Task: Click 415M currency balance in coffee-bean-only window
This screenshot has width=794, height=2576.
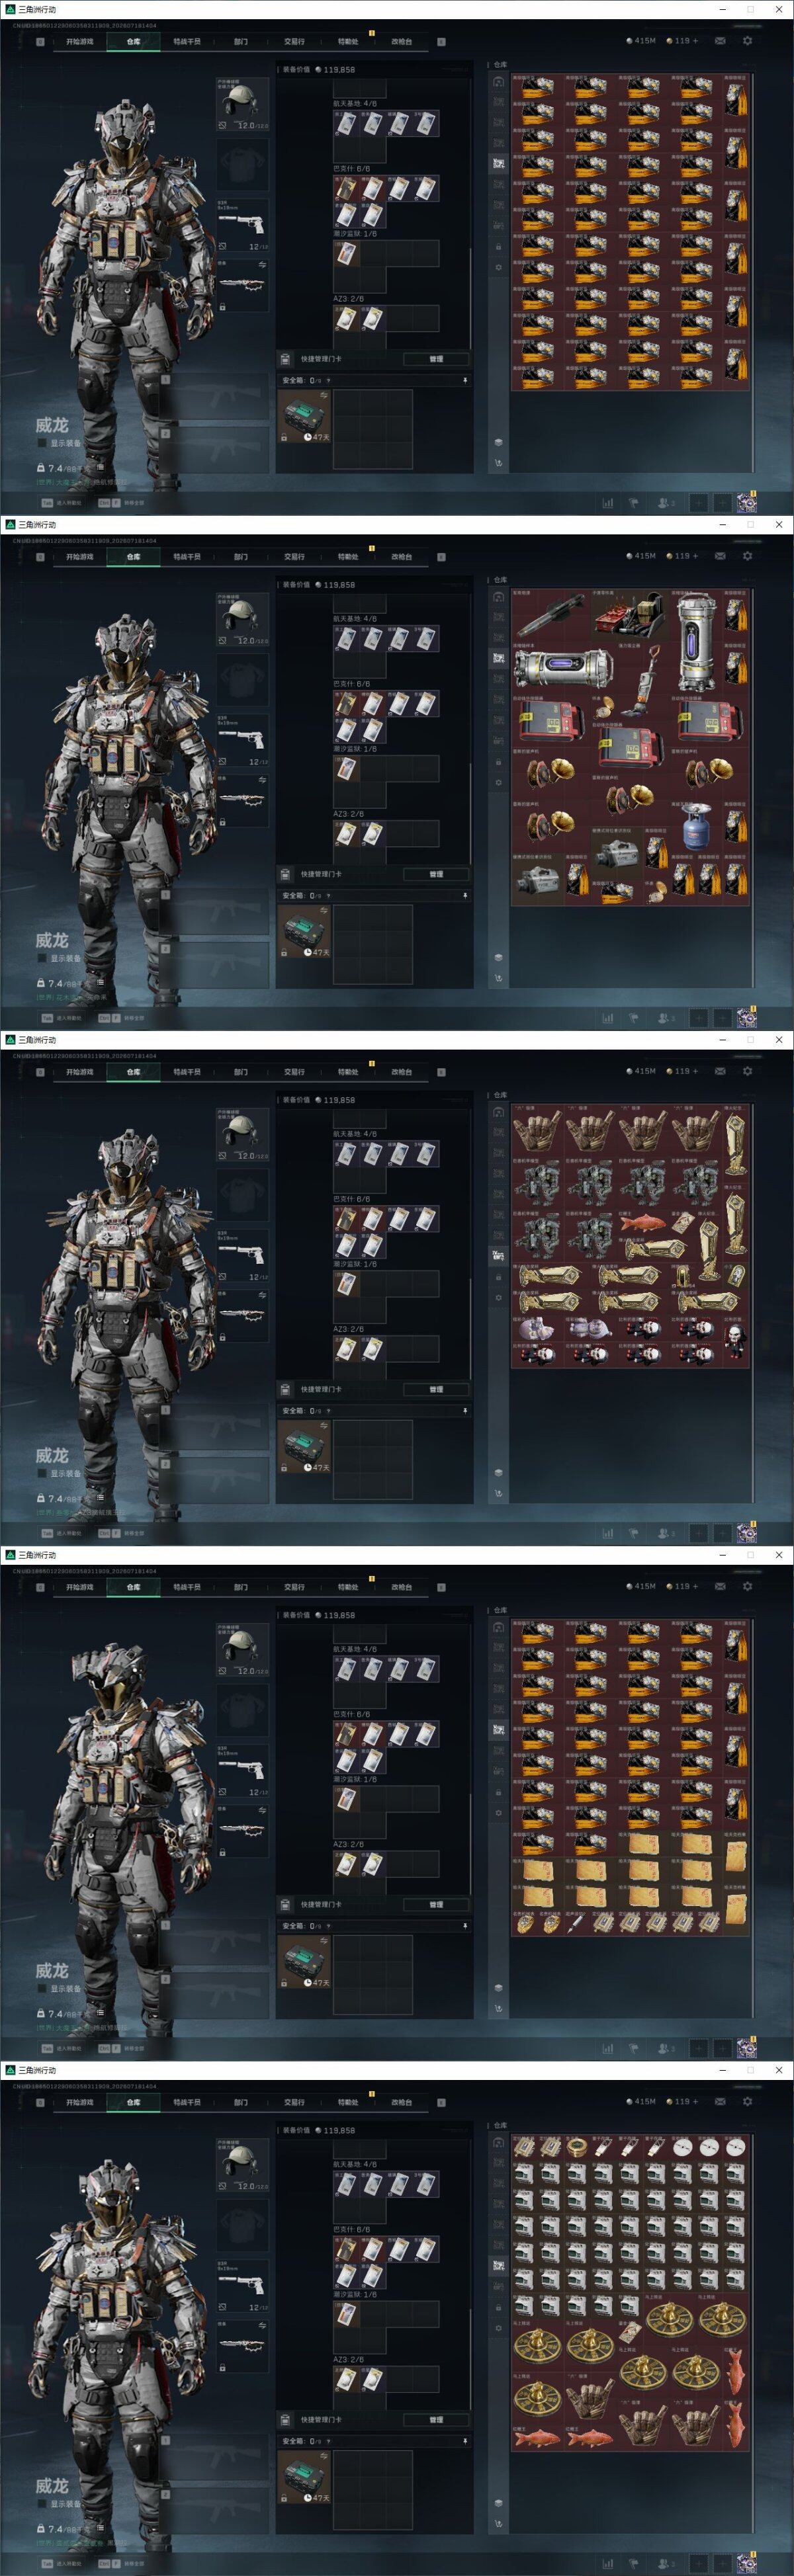Action: point(641,41)
